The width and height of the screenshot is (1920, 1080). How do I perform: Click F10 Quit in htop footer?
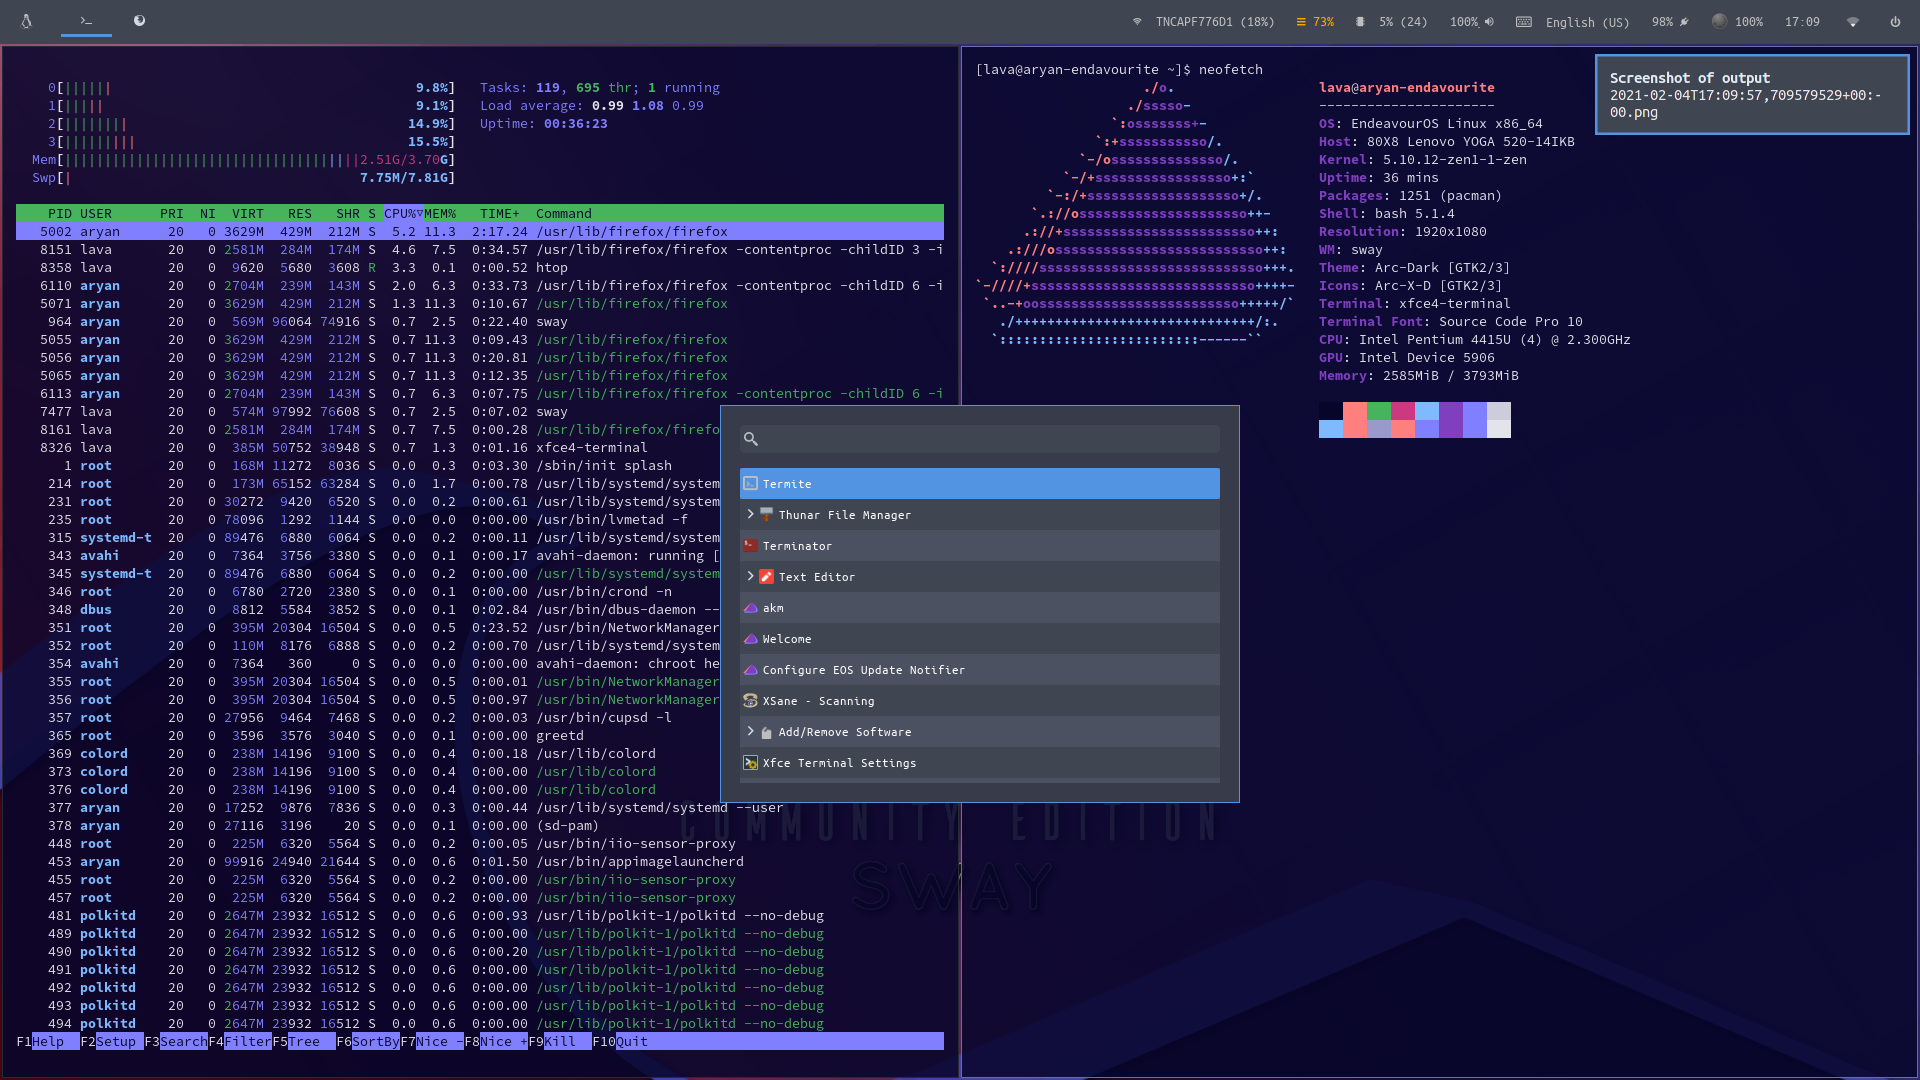click(631, 1042)
